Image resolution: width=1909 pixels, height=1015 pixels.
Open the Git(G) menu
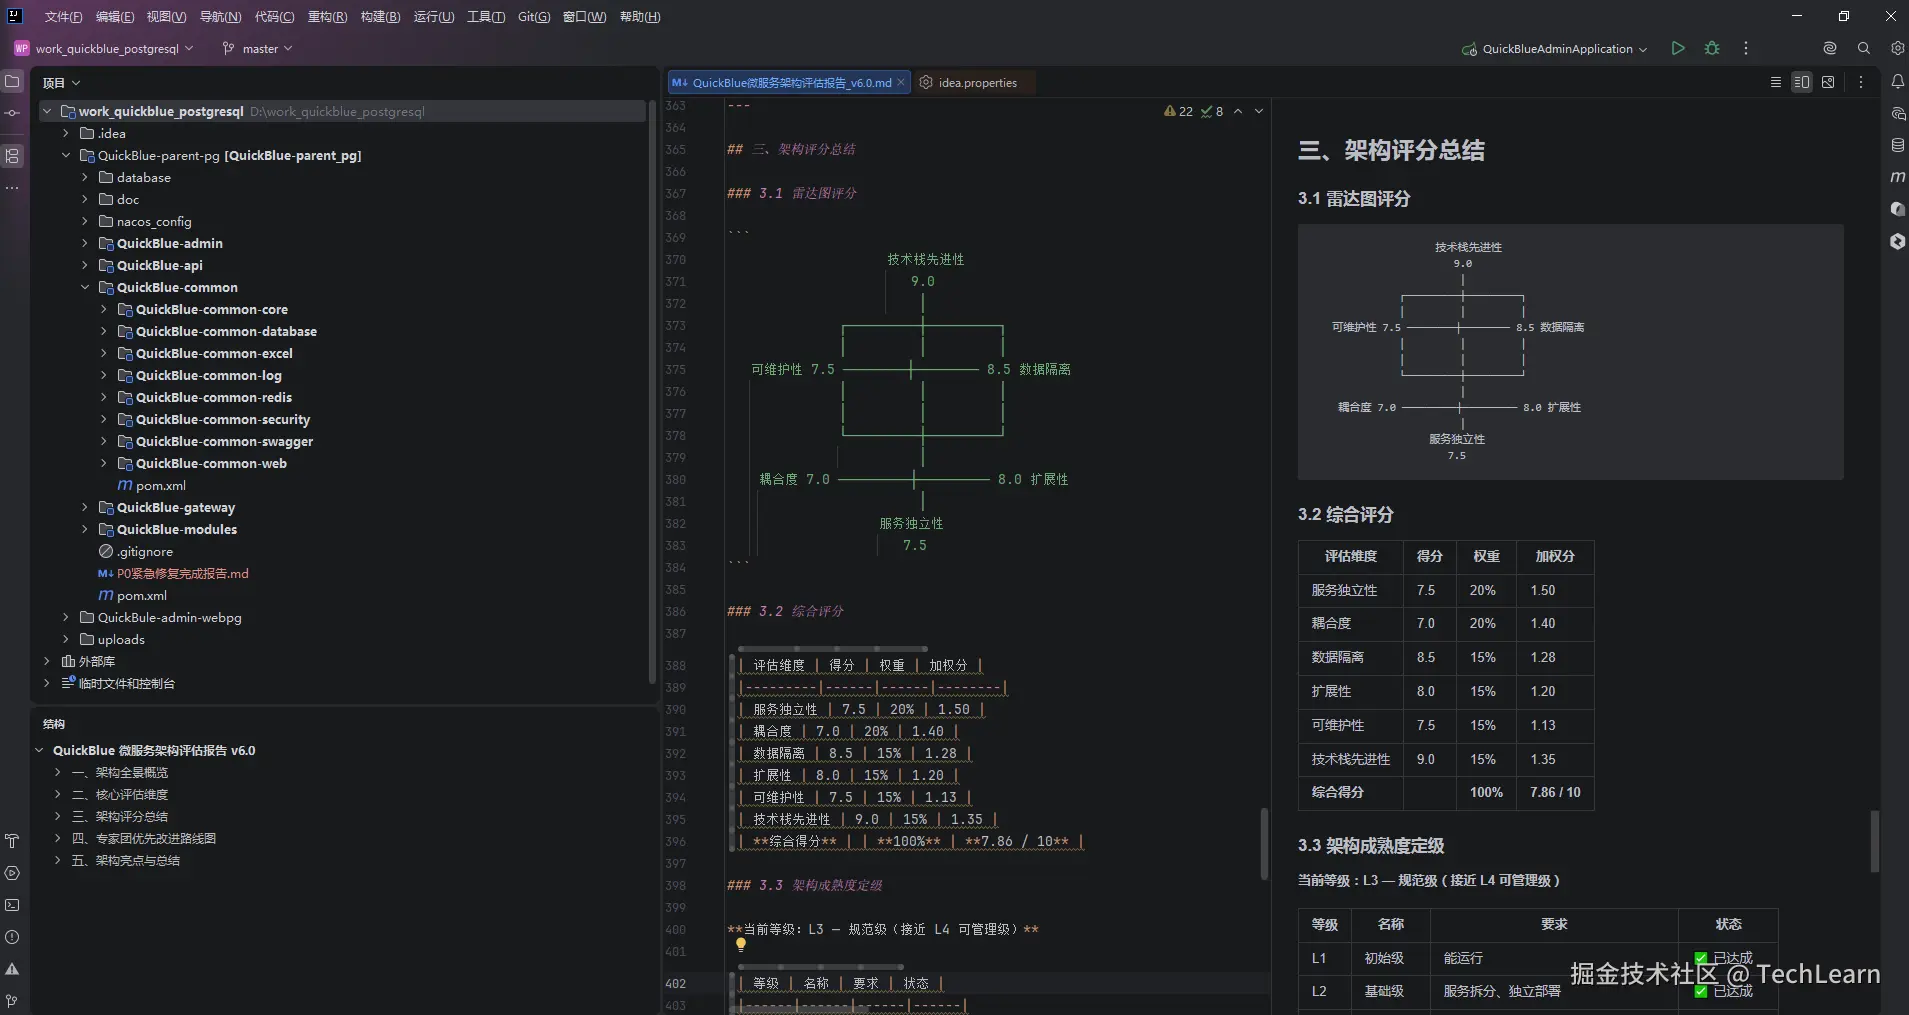pos(534,16)
